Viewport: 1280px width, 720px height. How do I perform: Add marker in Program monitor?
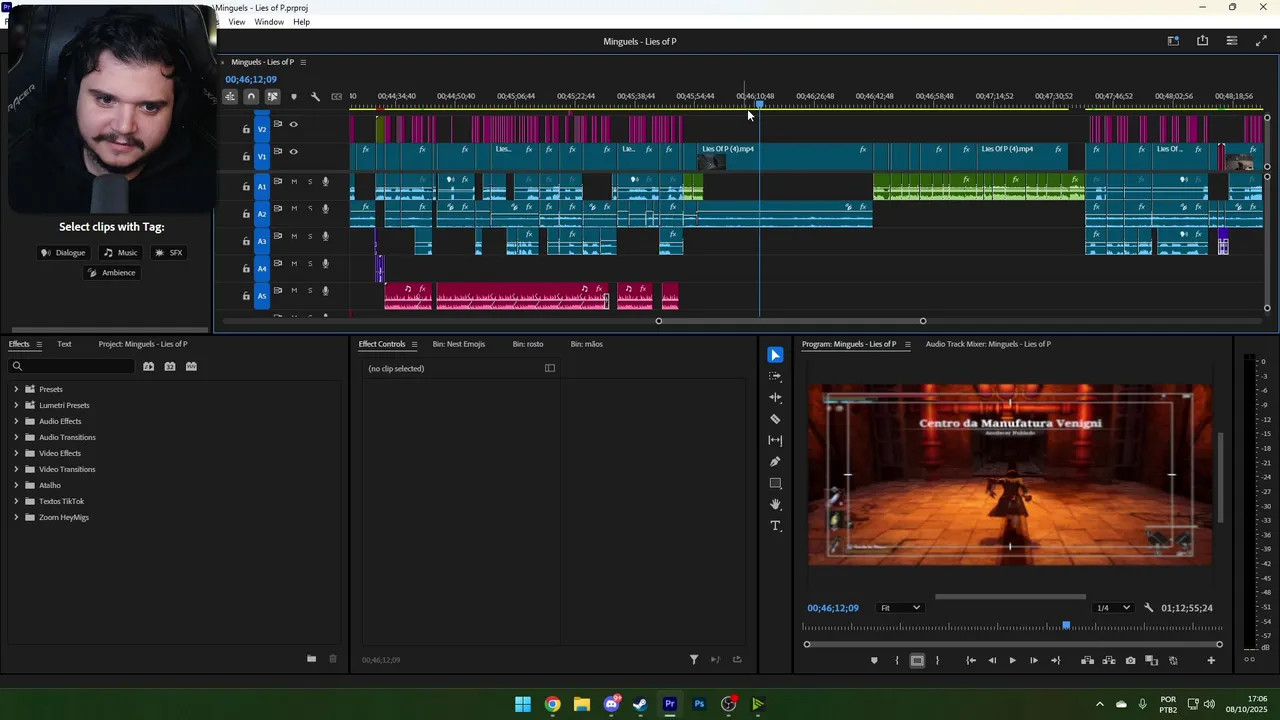point(874,661)
